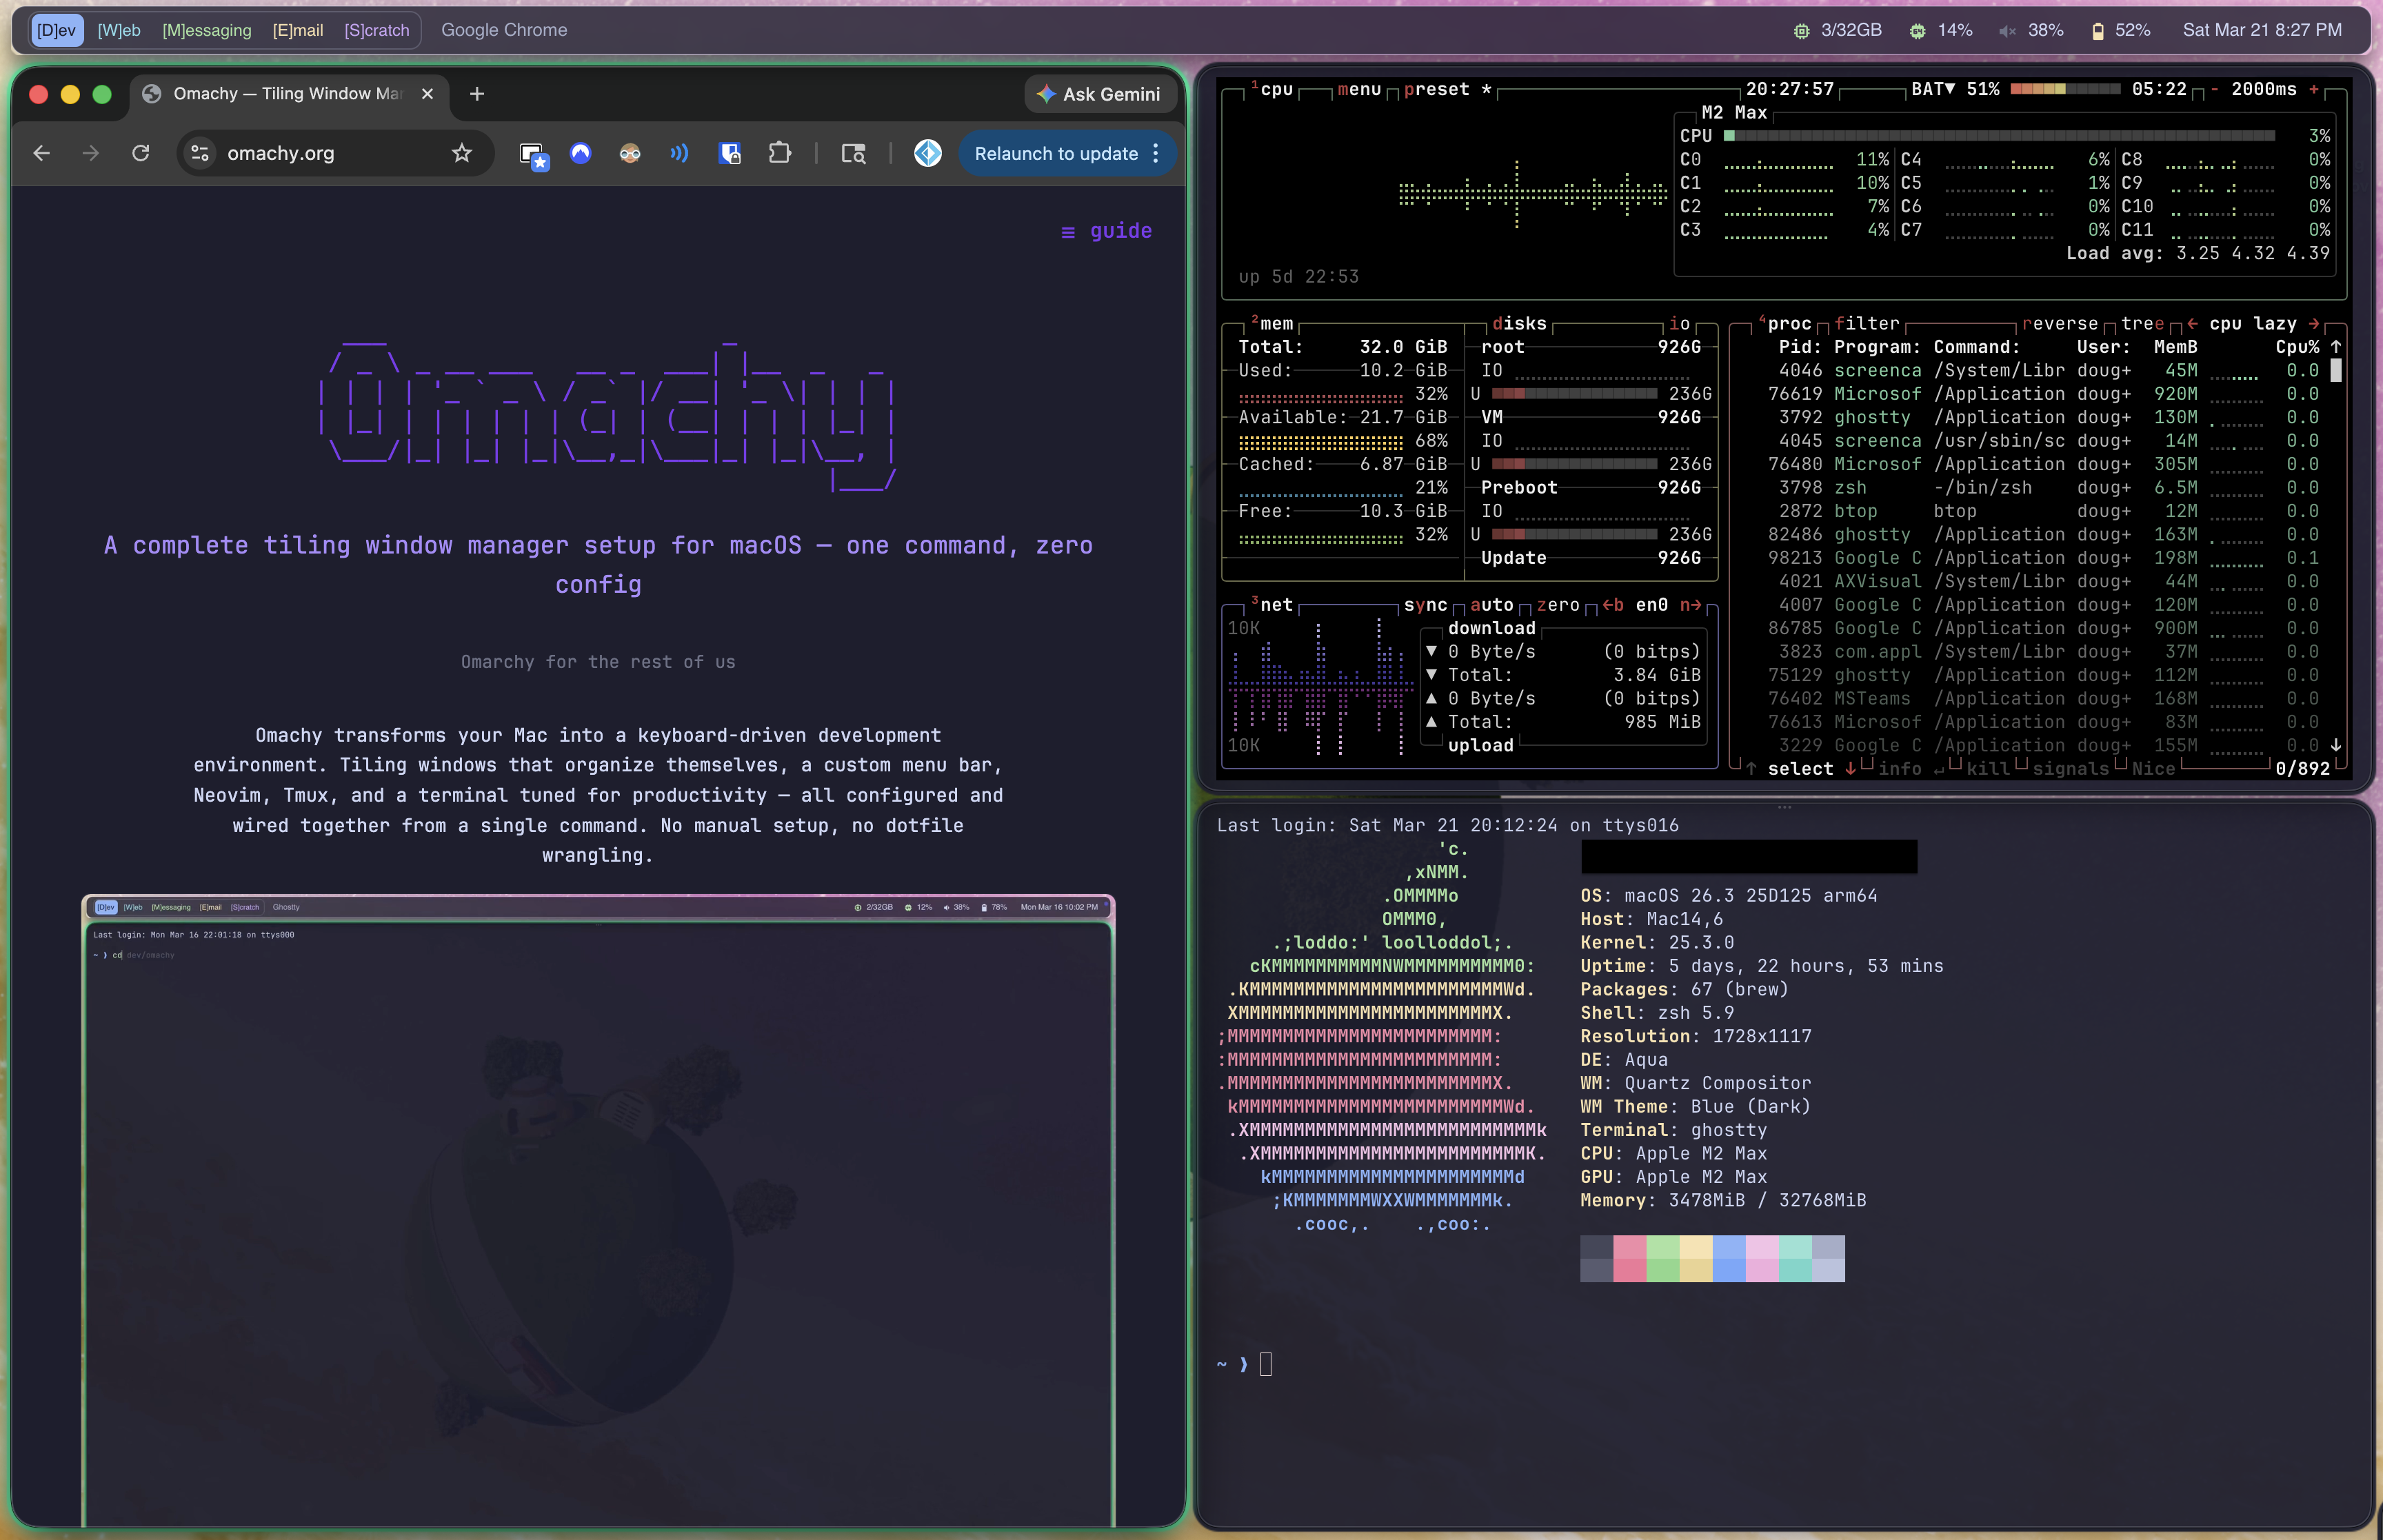Increase btop update interval with plus
Image resolution: width=2383 pixels, height=1540 pixels.
pyautogui.click(x=2313, y=89)
